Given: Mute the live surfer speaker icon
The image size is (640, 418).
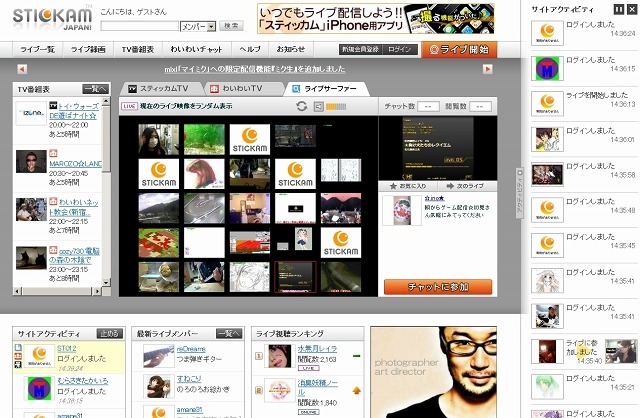Looking at the screenshot, I should coord(318,107).
